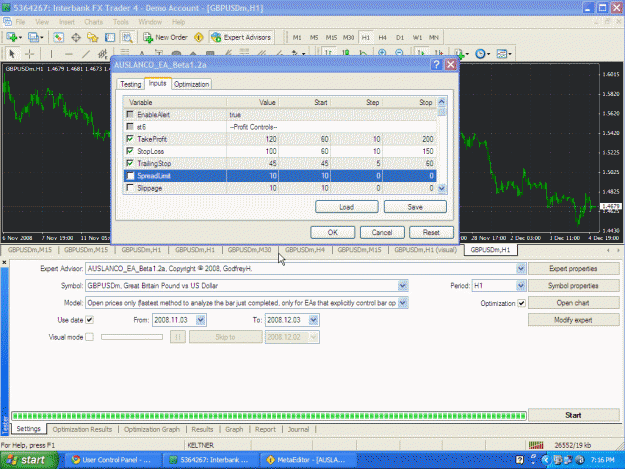This screenshot has height=469, width=625.
Task: Open MetaEditor from the toolbar icon
Action: tap(199, 37)
